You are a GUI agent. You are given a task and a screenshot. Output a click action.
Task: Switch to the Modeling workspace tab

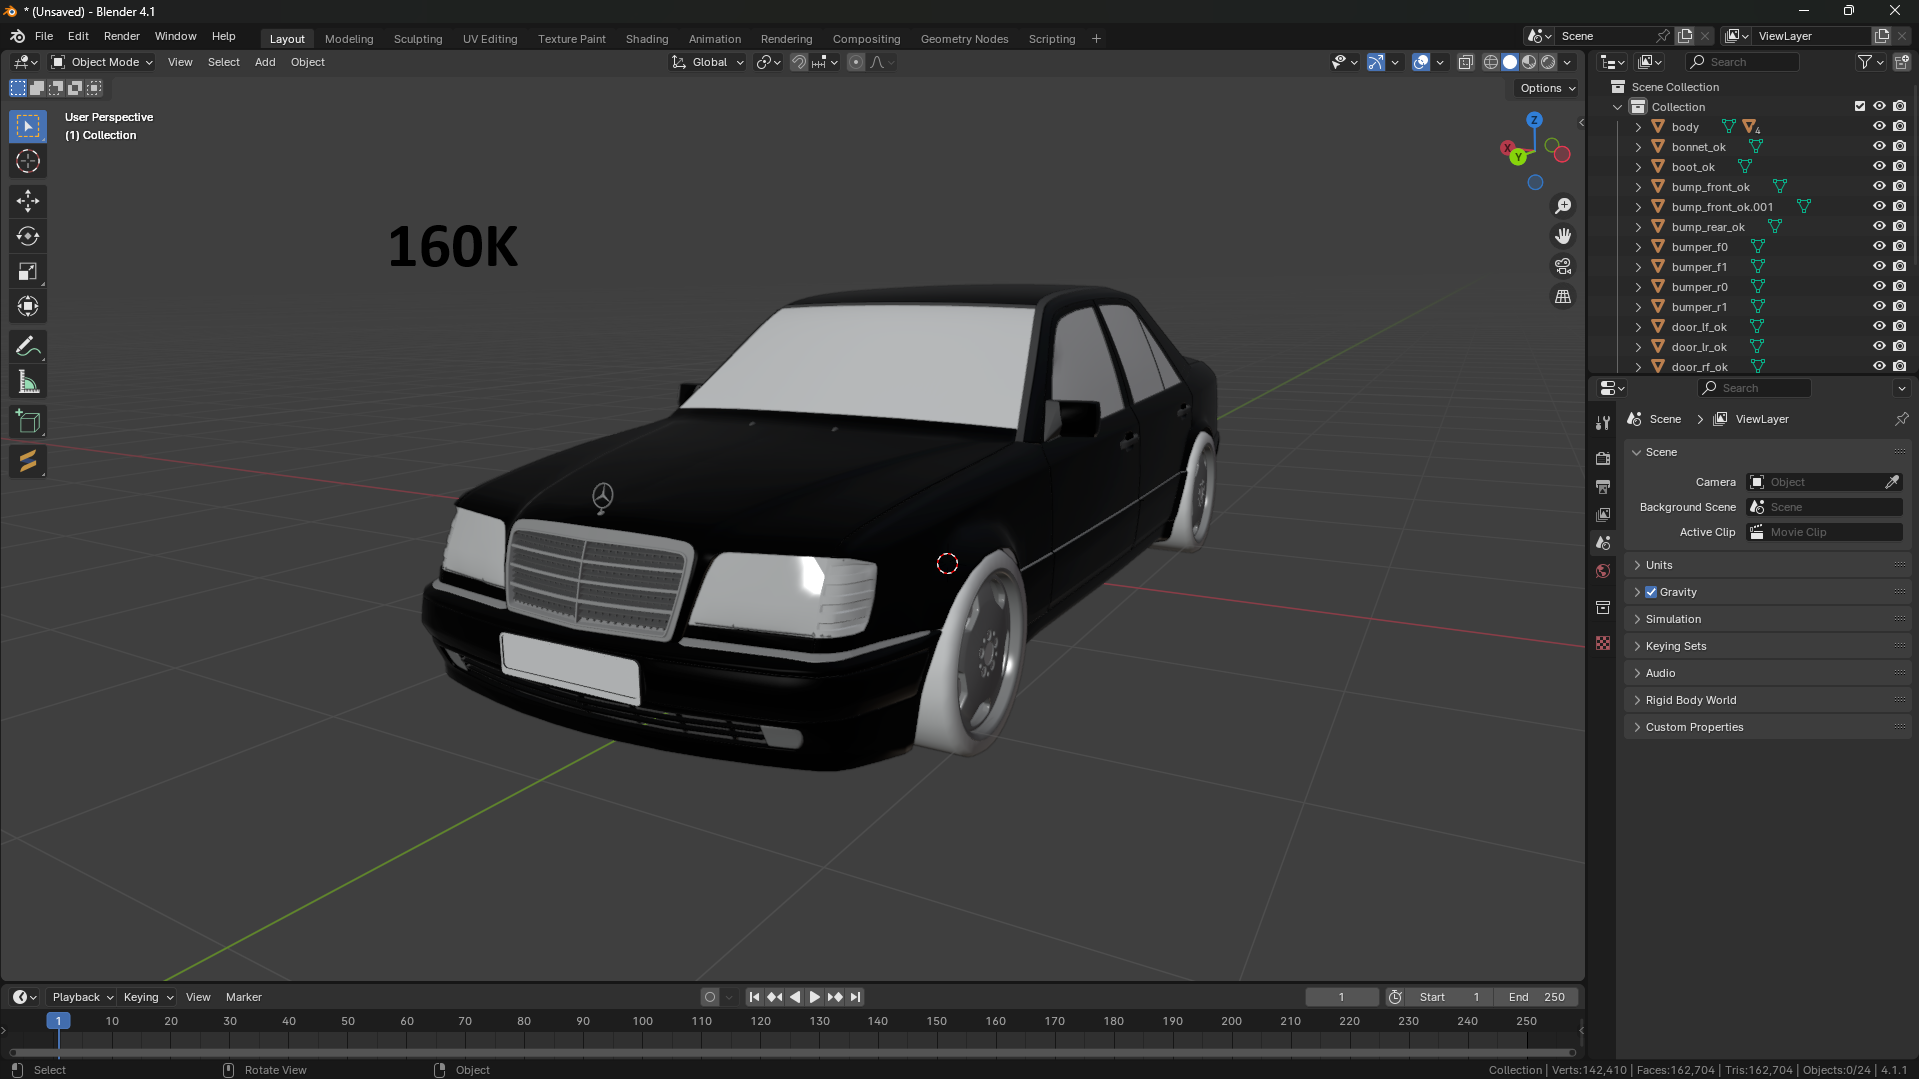click(x=349, y=39)
